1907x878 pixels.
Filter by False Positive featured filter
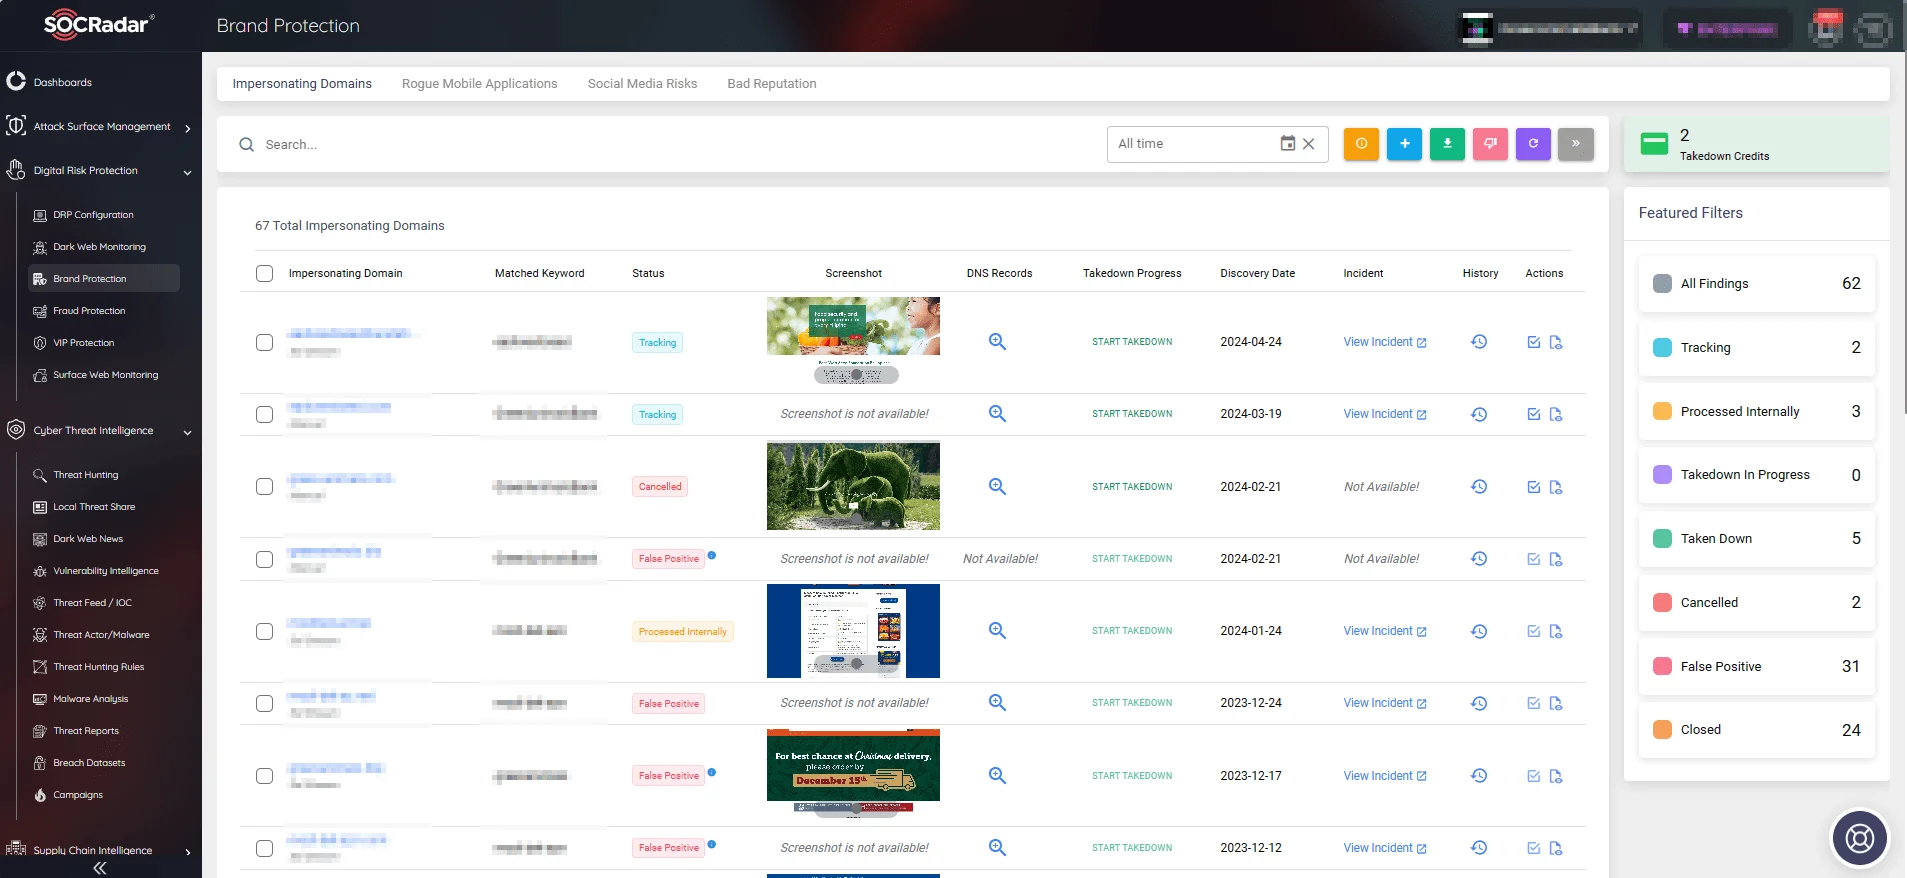pos(1756,666)
